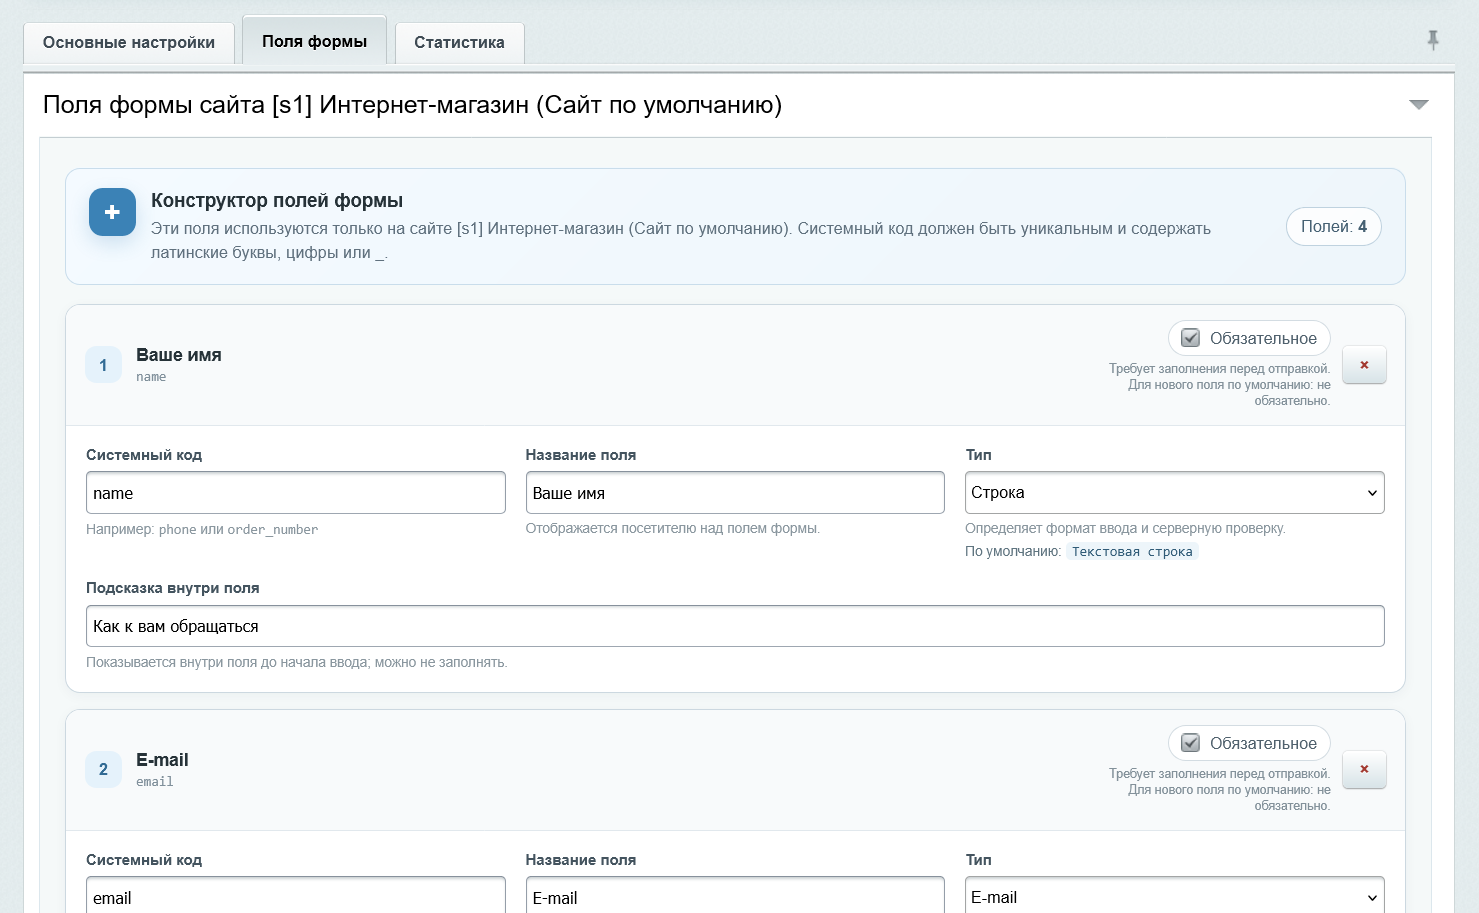Open the Тип dropdown showing Строка
This screenshot has height=913, width=1479.
click(x=1174, y=493)
